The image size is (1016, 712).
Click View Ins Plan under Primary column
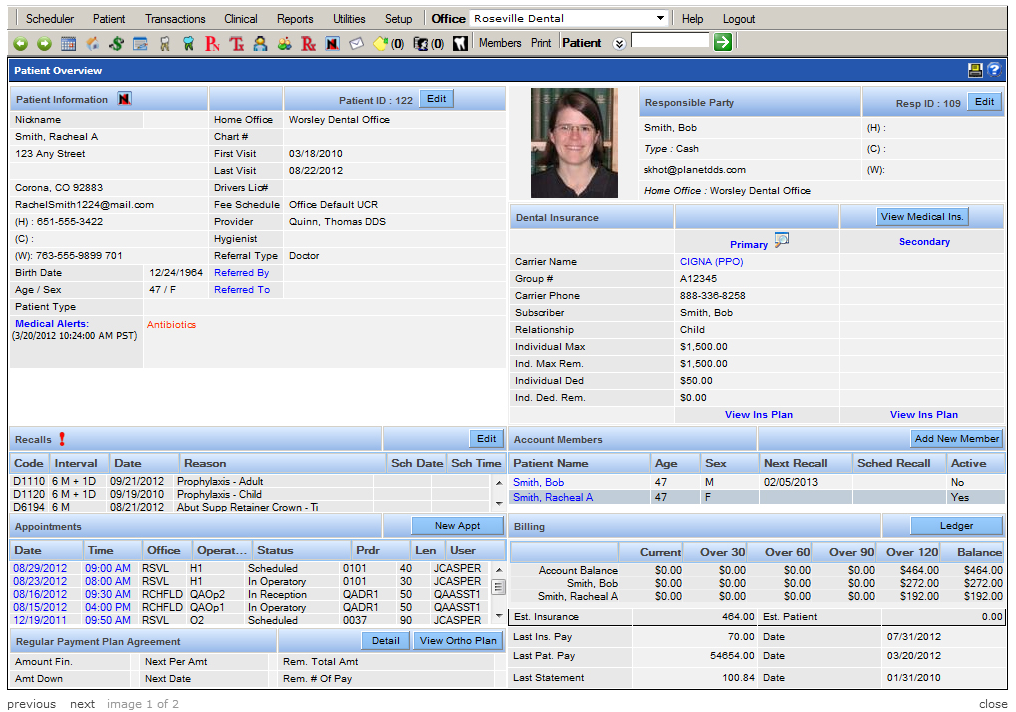759,415
